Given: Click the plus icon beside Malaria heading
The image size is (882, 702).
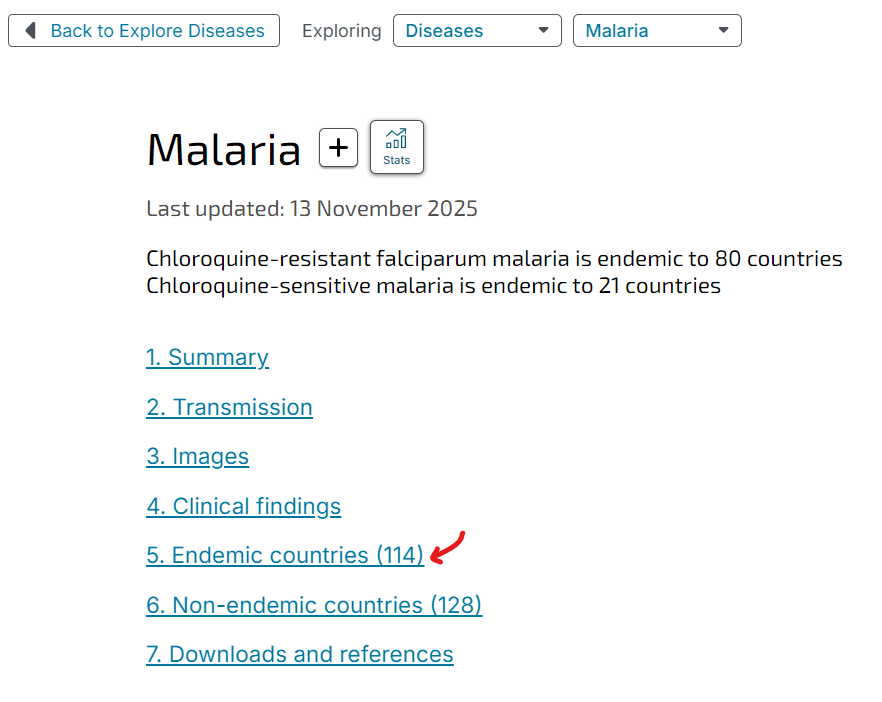Looking at the screenshot, I should point(339,148).
